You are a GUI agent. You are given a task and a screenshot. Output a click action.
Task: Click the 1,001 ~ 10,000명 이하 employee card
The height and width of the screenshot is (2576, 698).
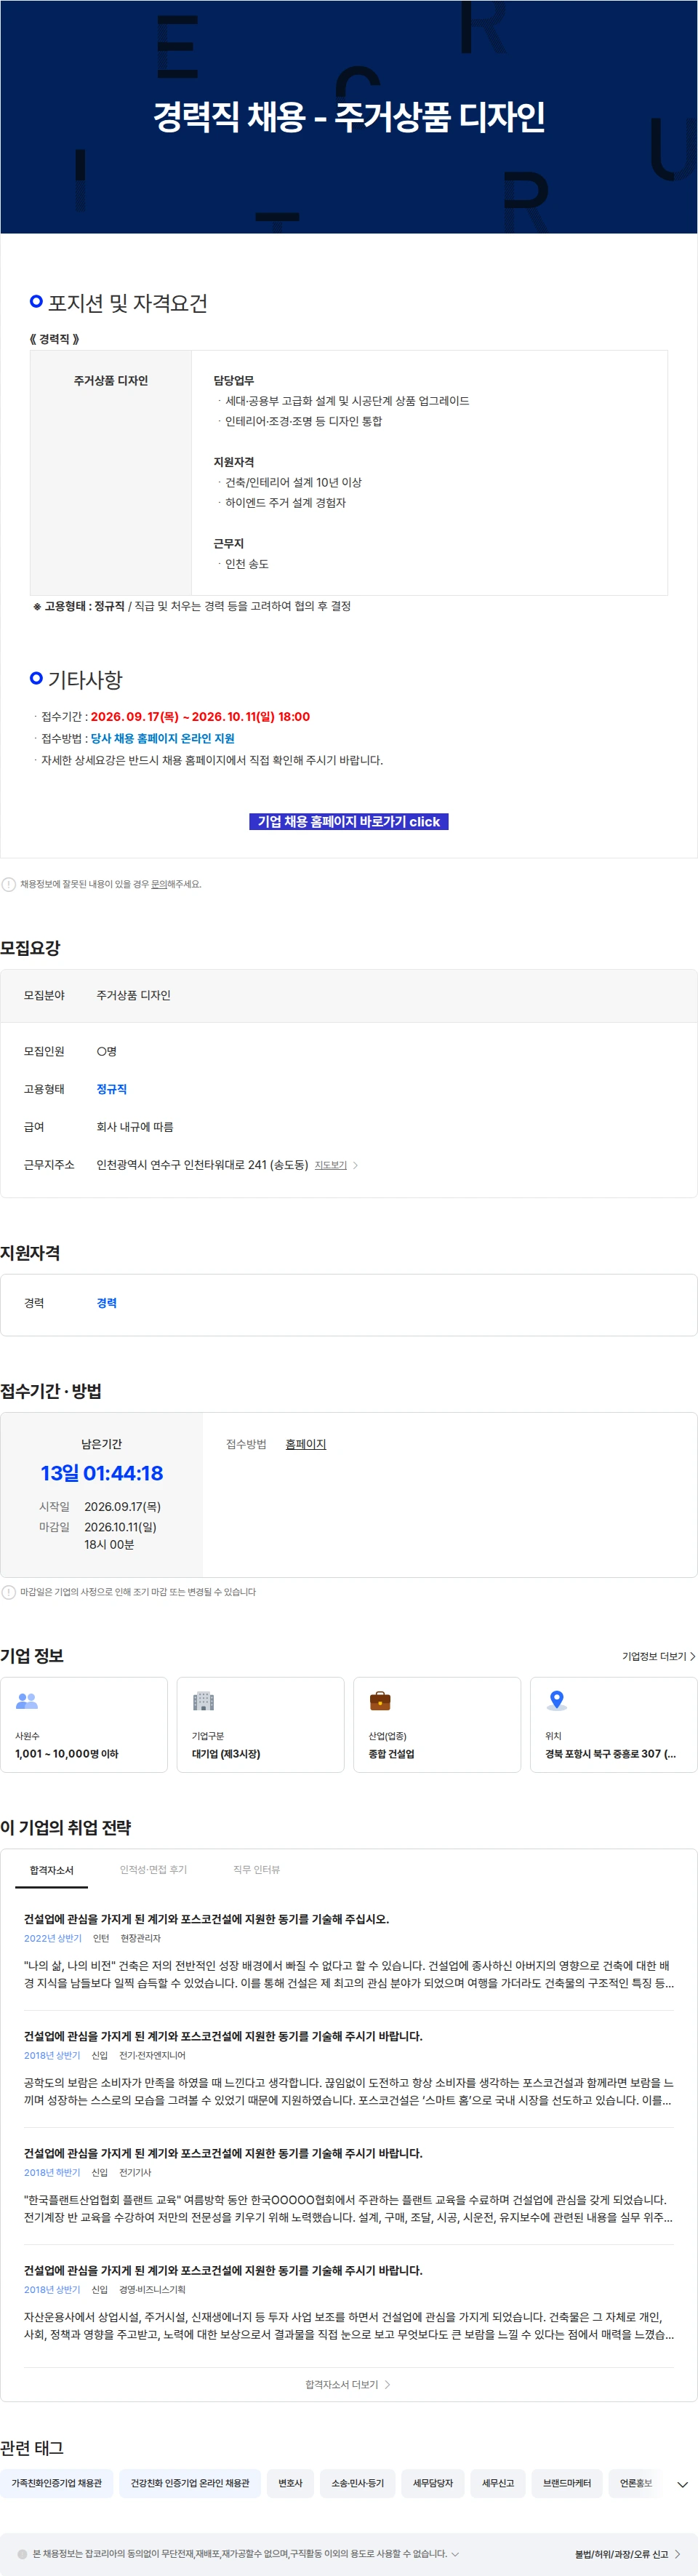(84, 1724)
